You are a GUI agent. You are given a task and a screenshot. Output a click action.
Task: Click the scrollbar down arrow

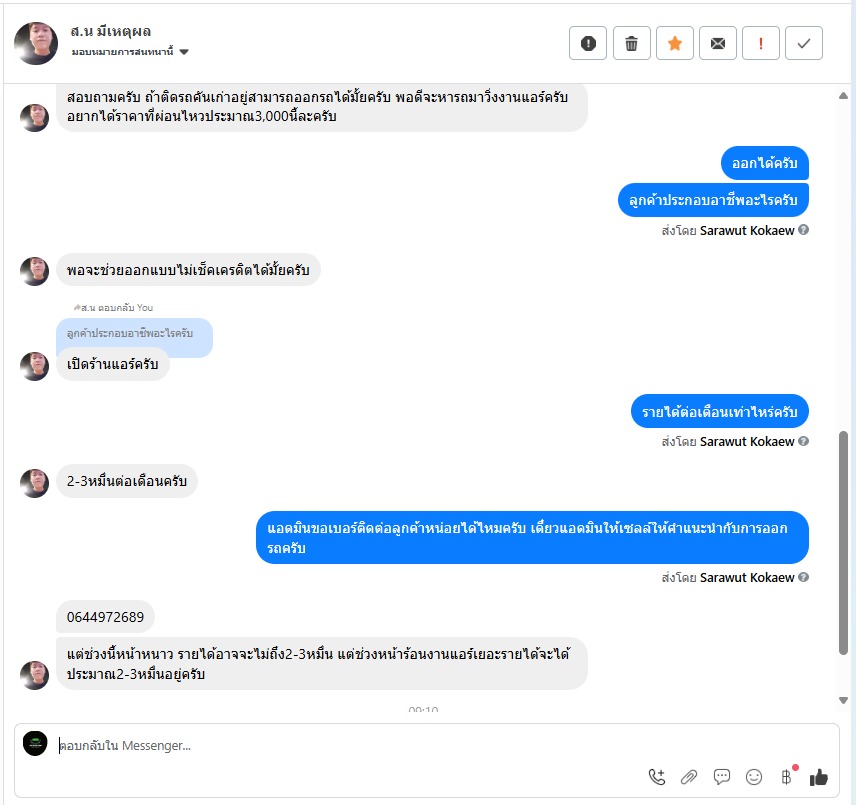point(843,700)
